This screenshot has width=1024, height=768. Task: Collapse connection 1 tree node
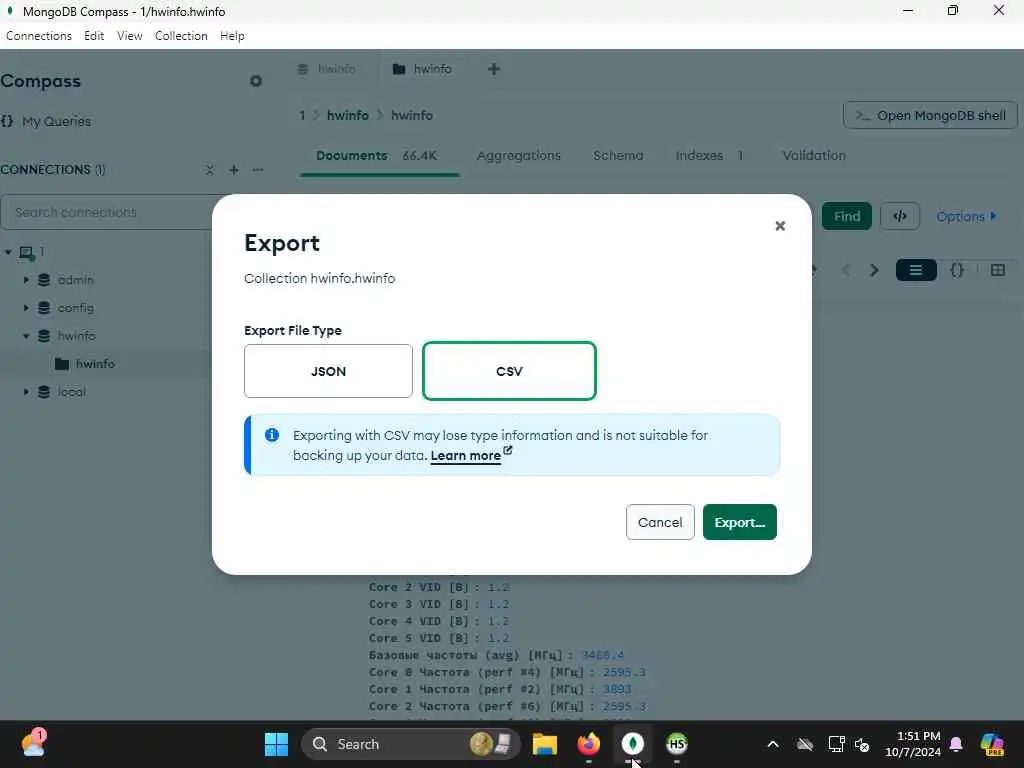point(8,251)
